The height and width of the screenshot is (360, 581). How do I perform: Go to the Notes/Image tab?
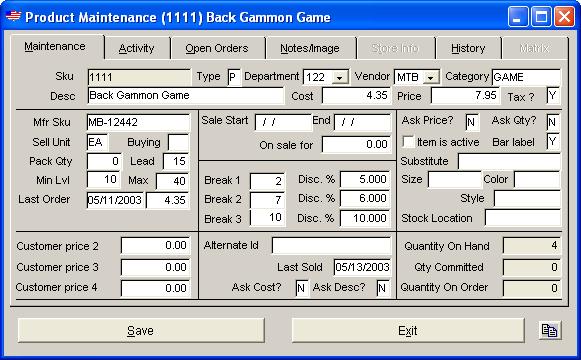coord(310,49)
